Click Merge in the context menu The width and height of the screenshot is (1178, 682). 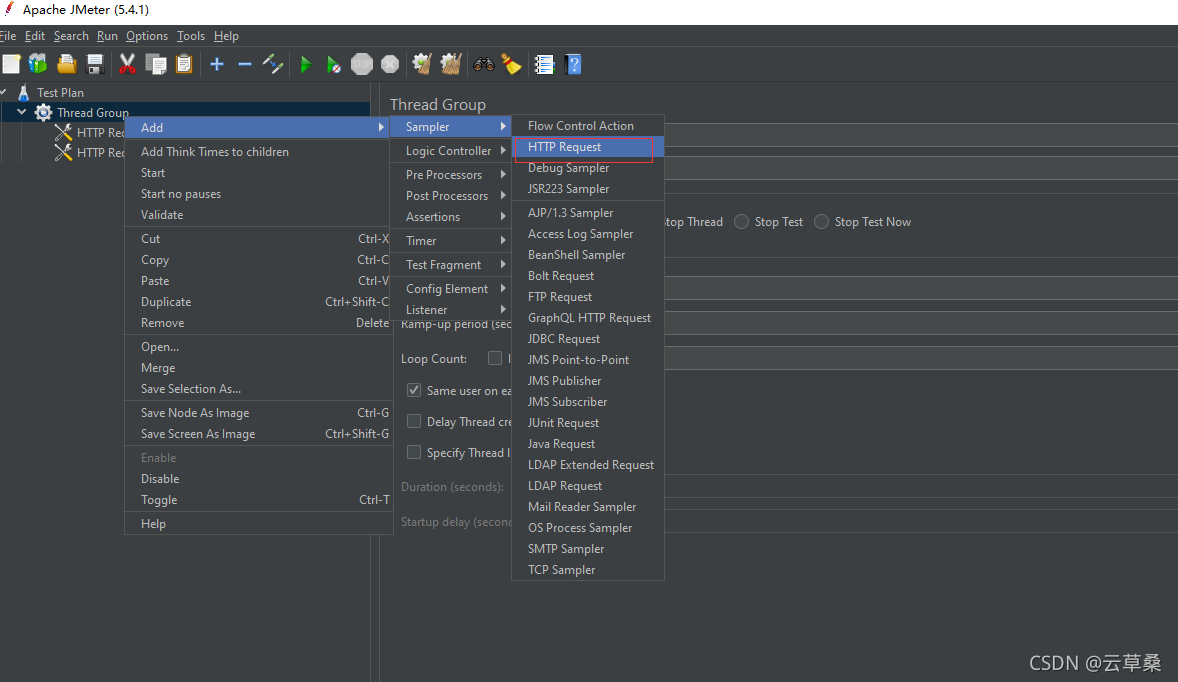click(258, 368)
